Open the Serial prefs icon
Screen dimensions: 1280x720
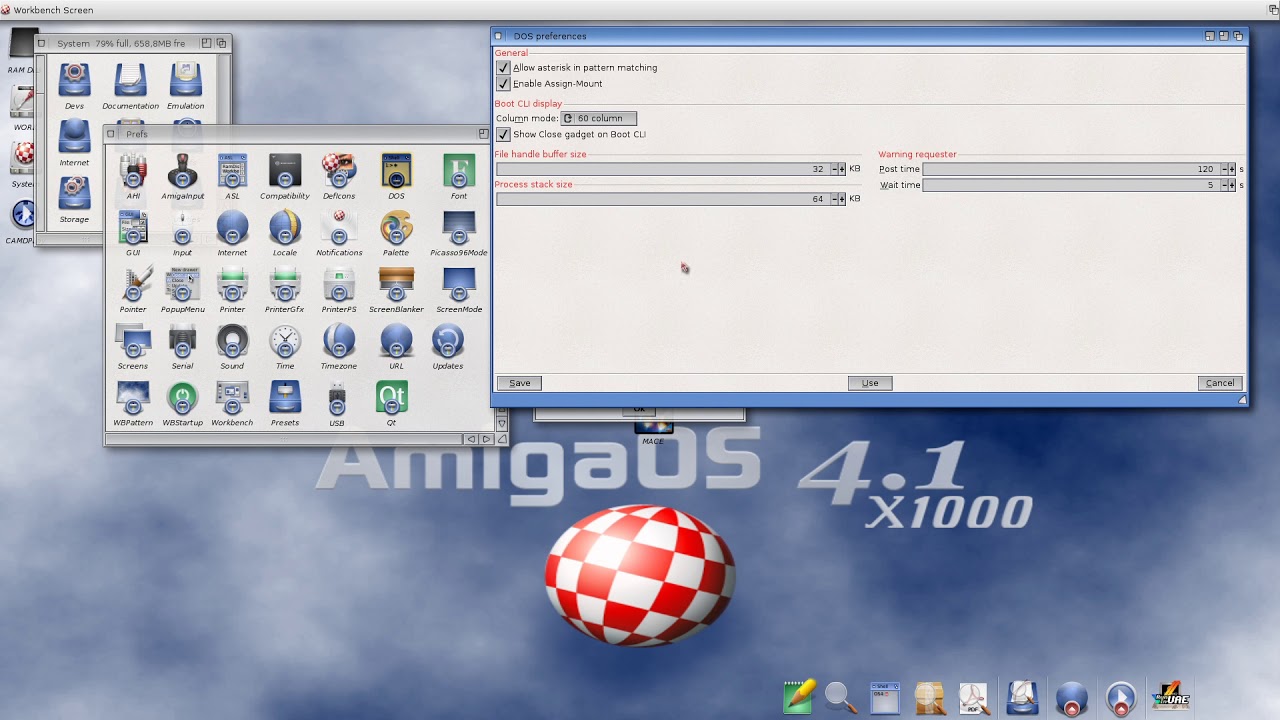click(x=182, y=342)
